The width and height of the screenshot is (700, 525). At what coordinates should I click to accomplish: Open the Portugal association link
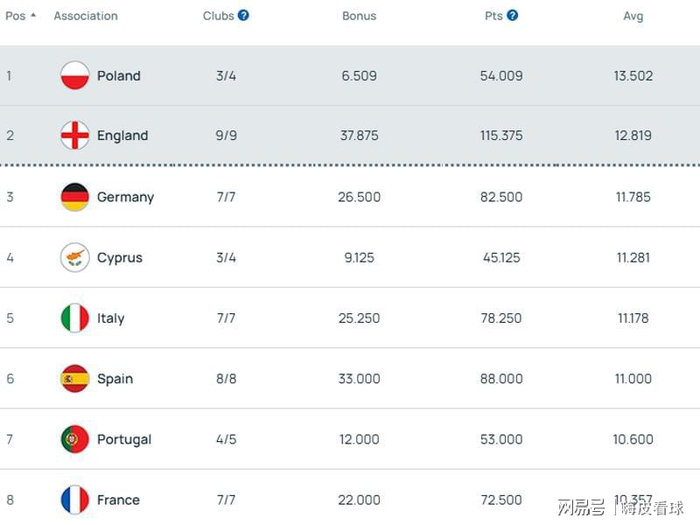pyautogui.click(x=124, y=439)
